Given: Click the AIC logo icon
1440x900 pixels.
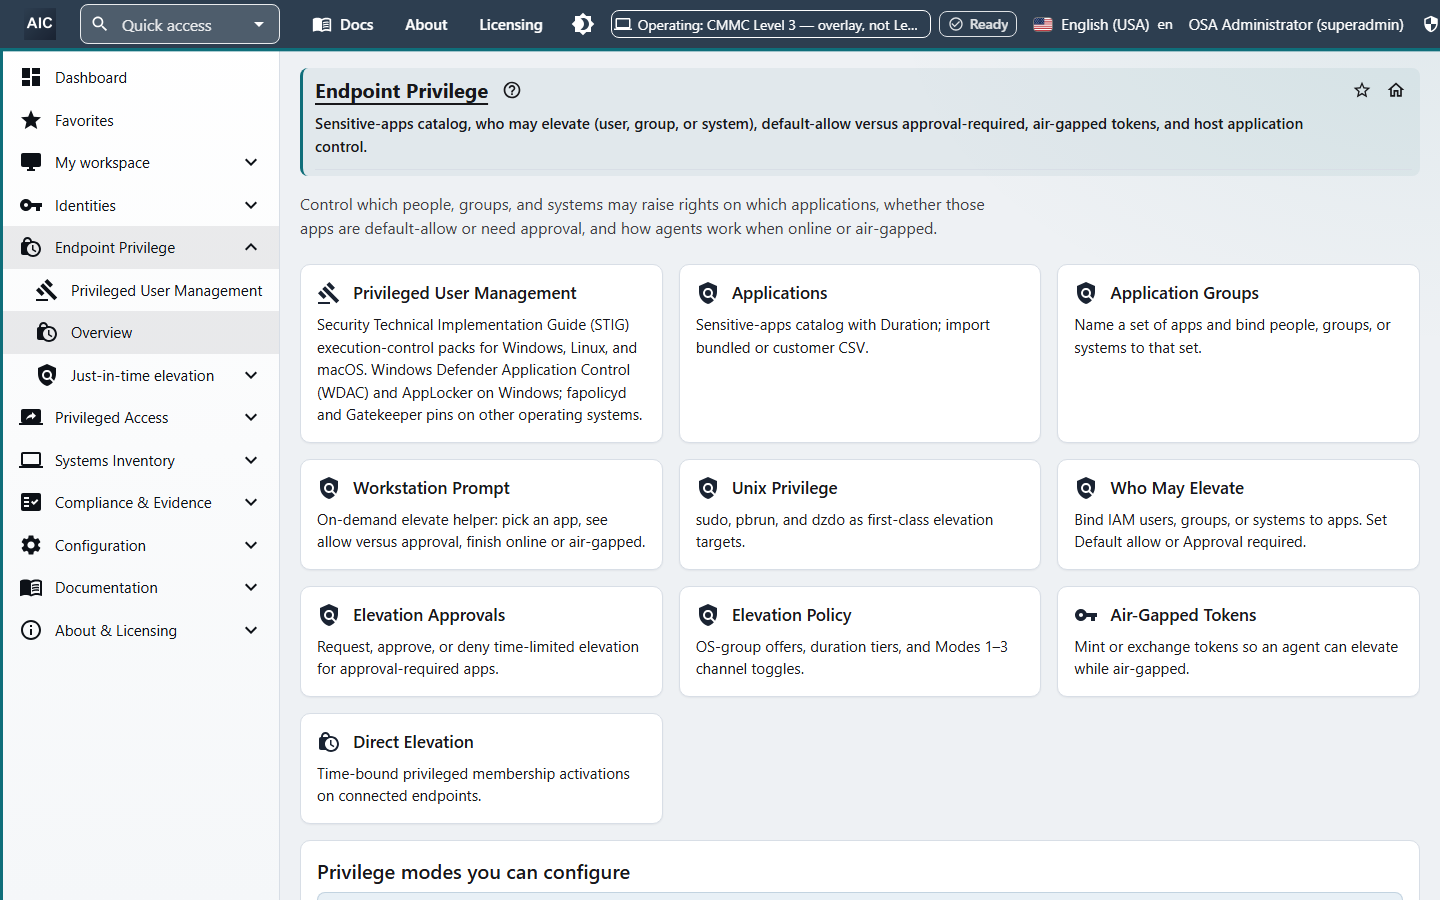Looking at the screenshot, I should point(40,23).
